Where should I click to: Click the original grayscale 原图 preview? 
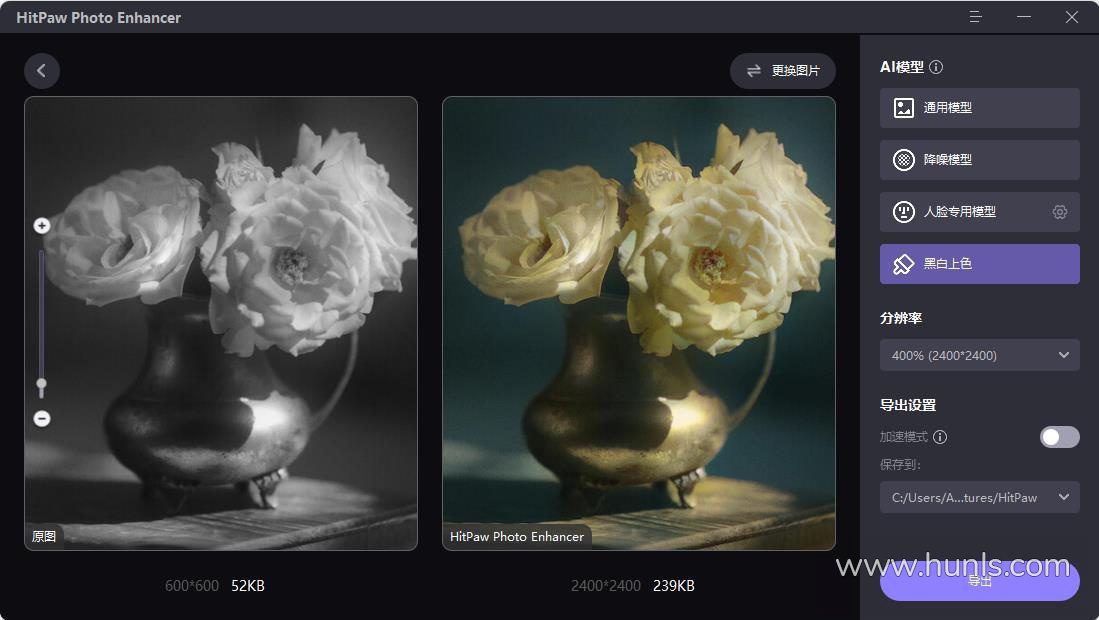pos(221,324)
